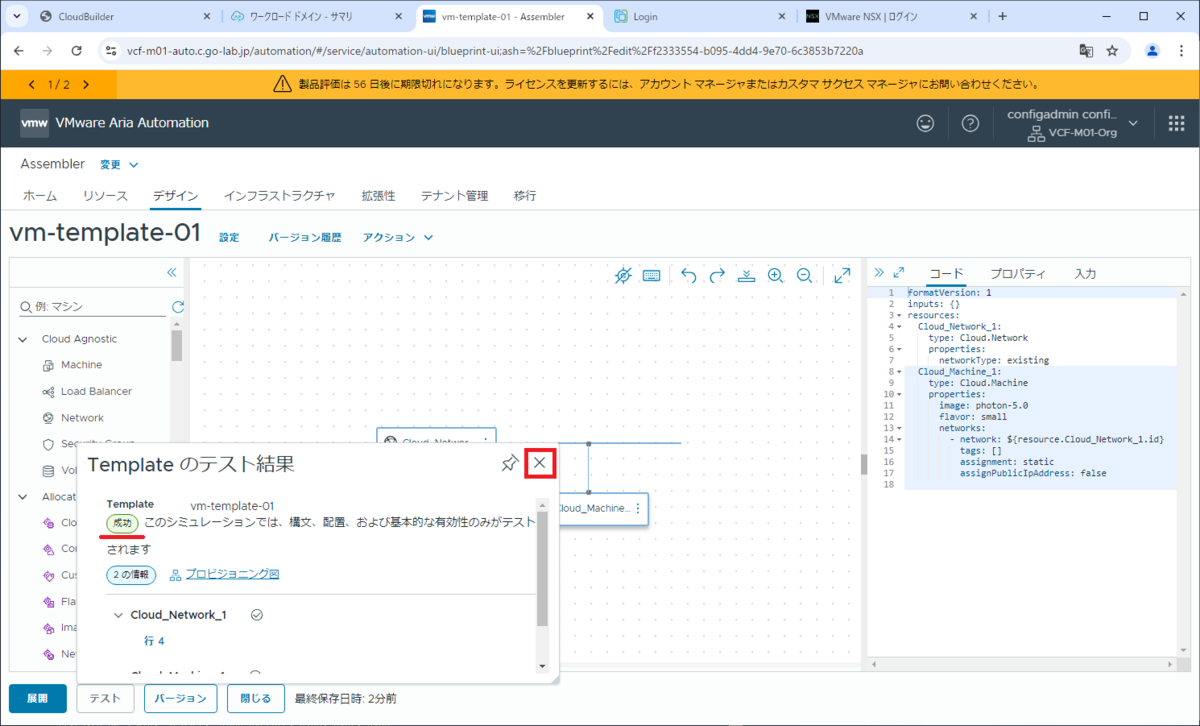Click the resource palette scrollbar

(177, 344)
